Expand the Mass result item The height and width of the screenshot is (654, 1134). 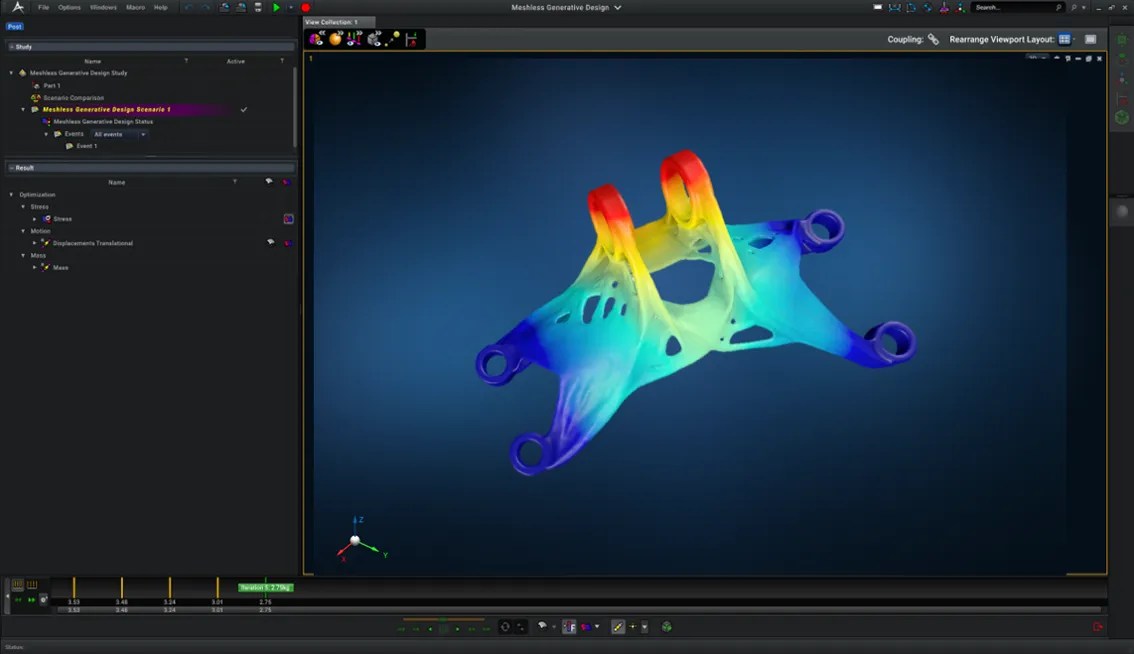[35, 268]
